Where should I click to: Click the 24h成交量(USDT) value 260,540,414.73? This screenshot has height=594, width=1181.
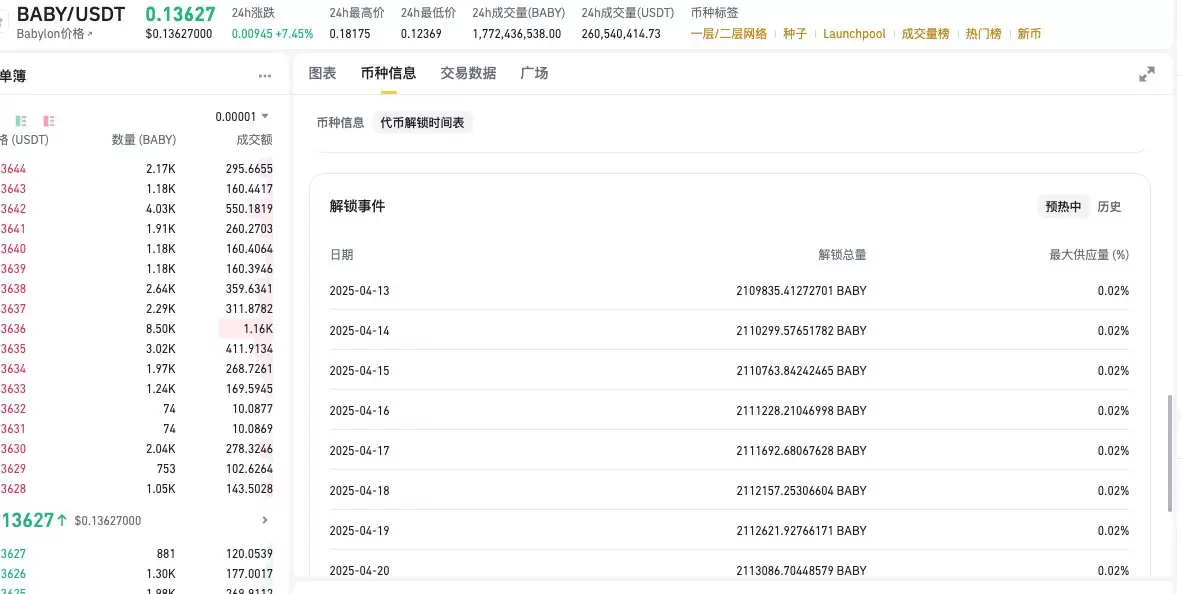point(621,34)
